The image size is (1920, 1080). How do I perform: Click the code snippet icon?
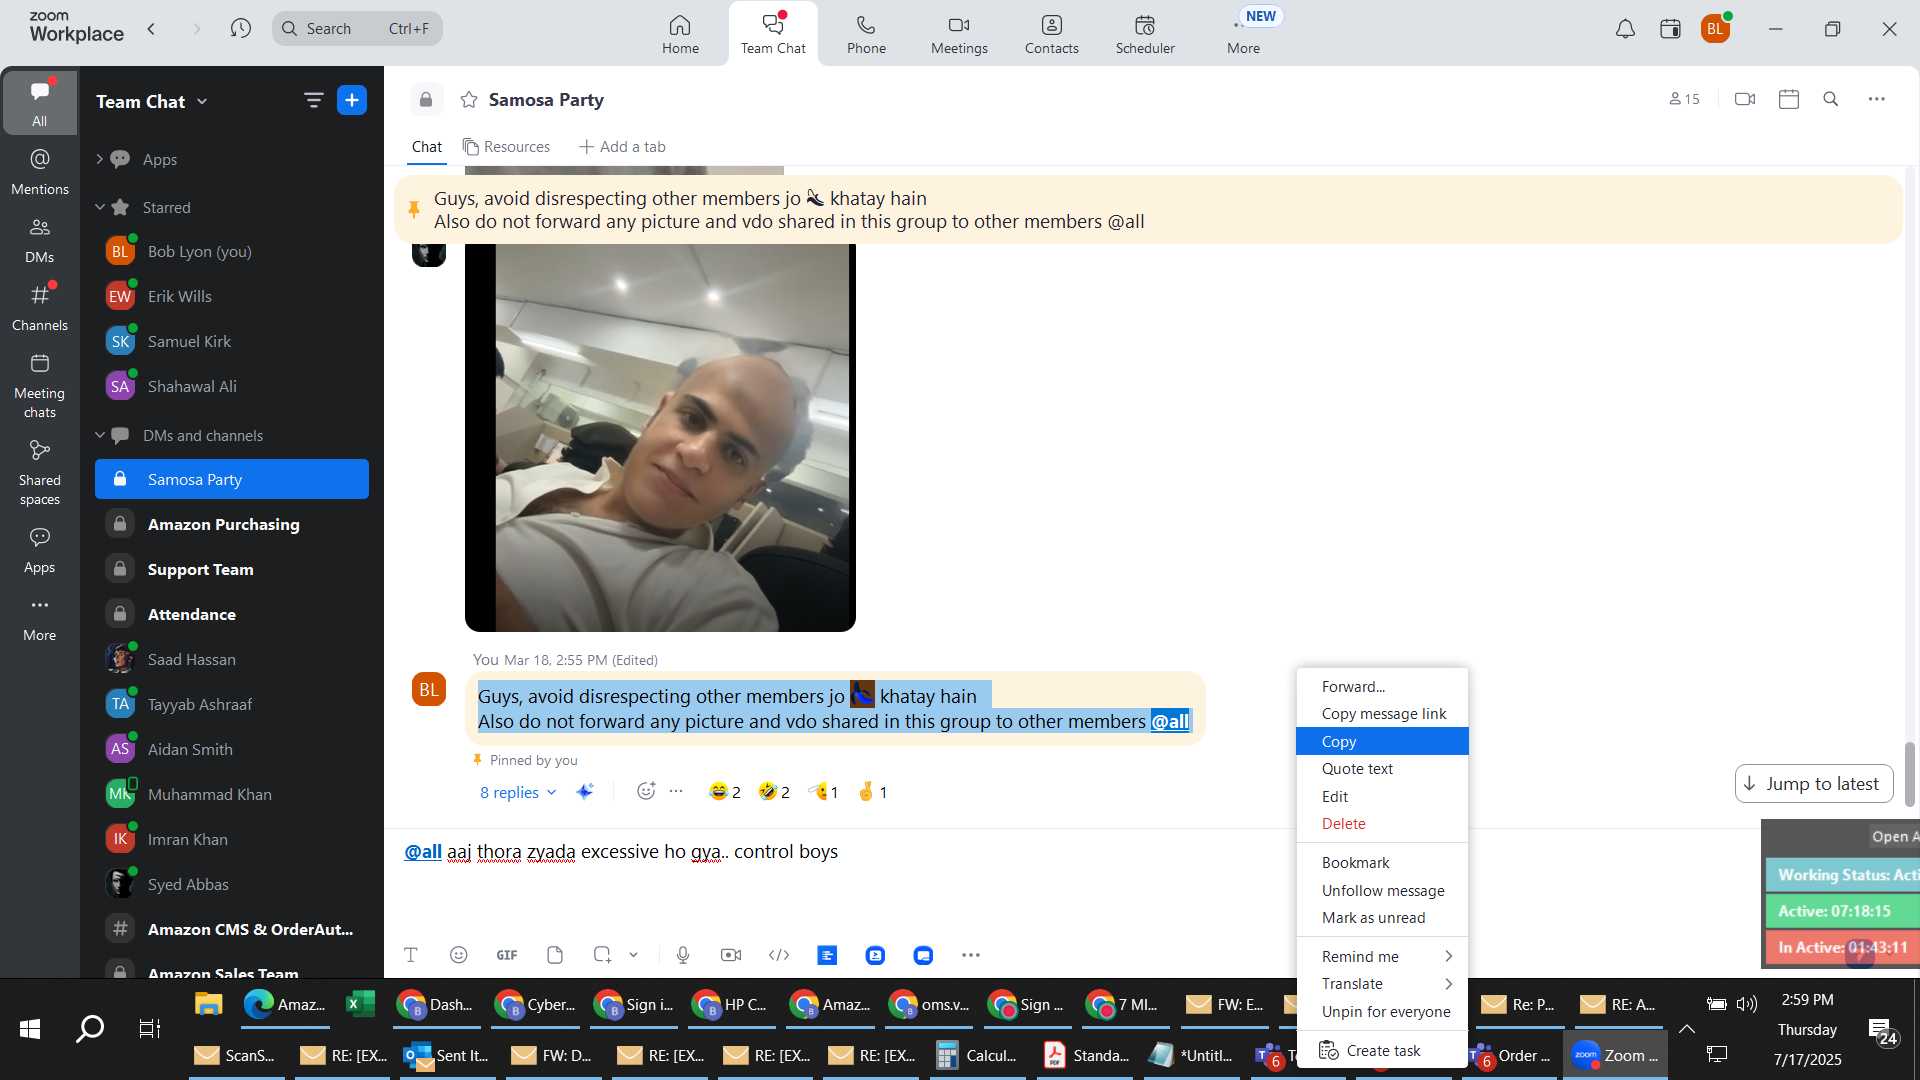coord(779,955)
